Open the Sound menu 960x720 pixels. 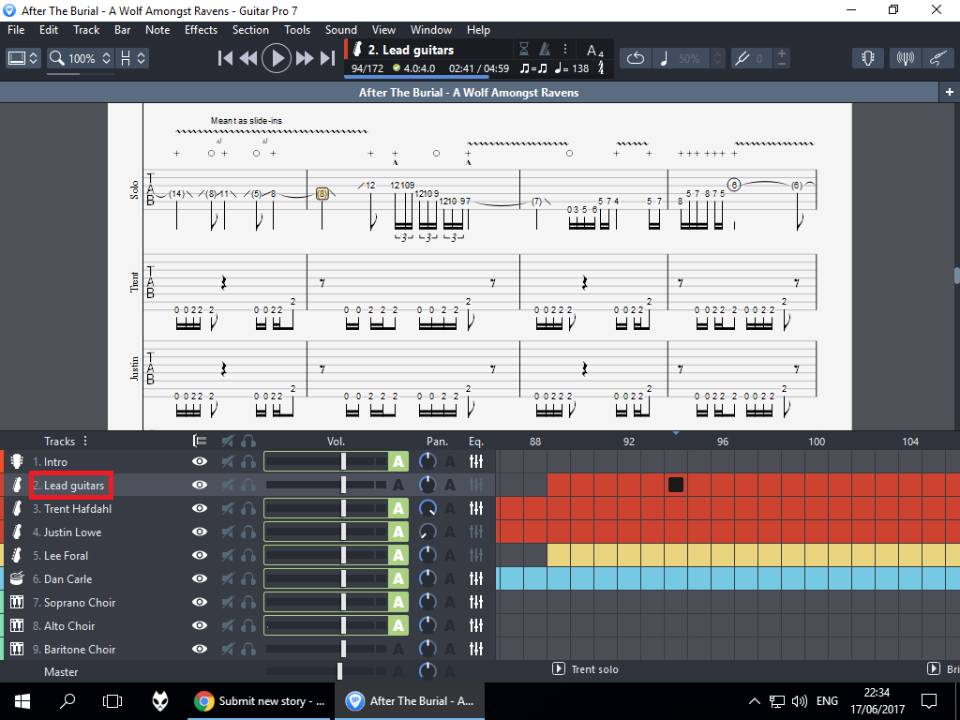[341, 30]
